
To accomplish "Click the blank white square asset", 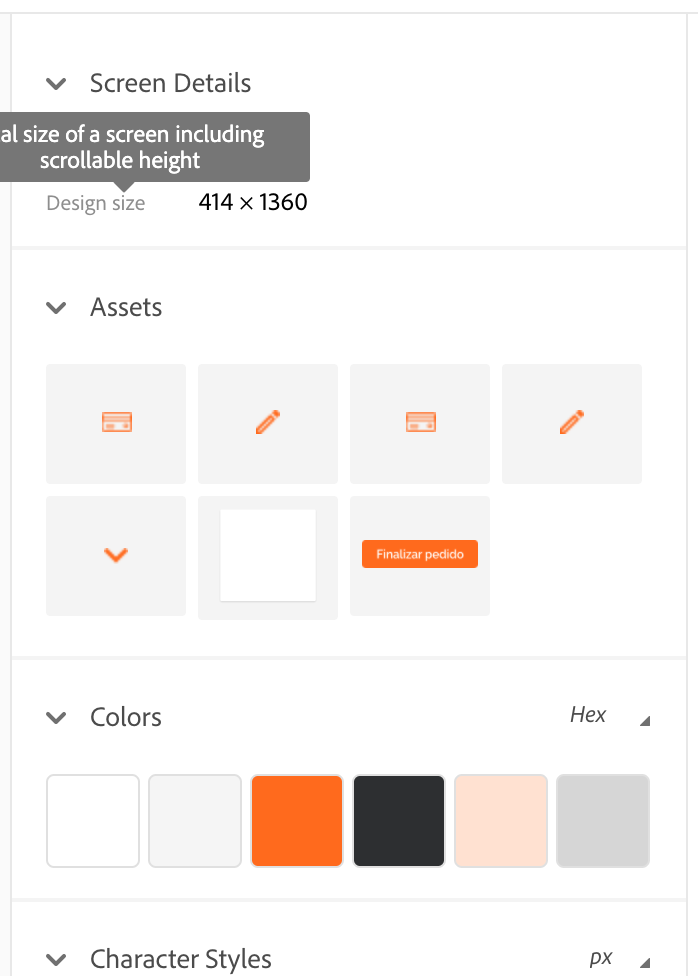I will pos(268,556).
